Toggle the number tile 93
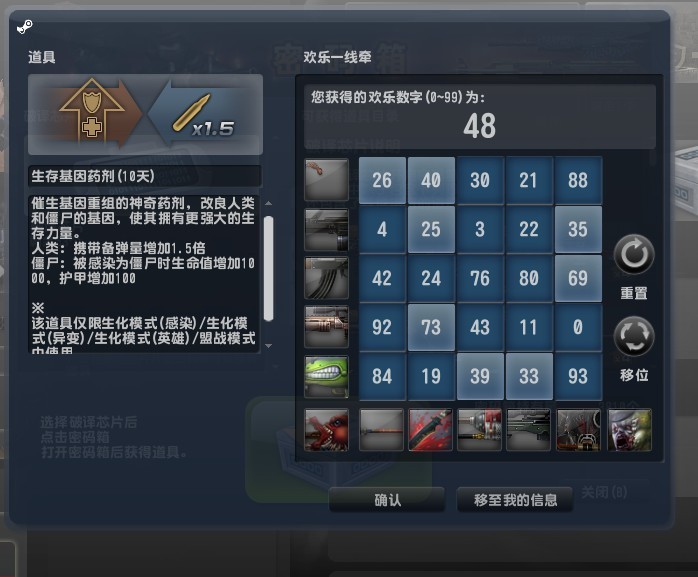This screenshot has width=698, height=577. coord(578,376)
